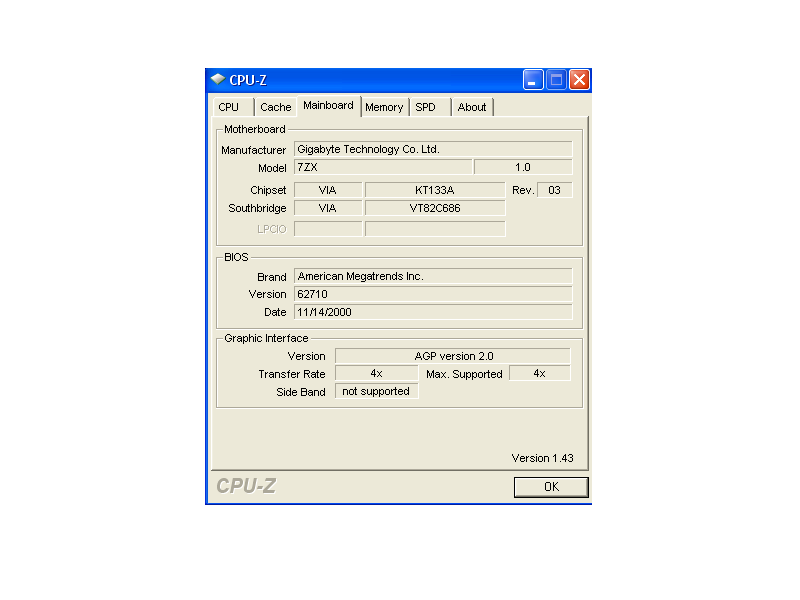Click the CPU-Z title bar icon
This screenshot has width=800, height=600.
click(x=218, y=79)
